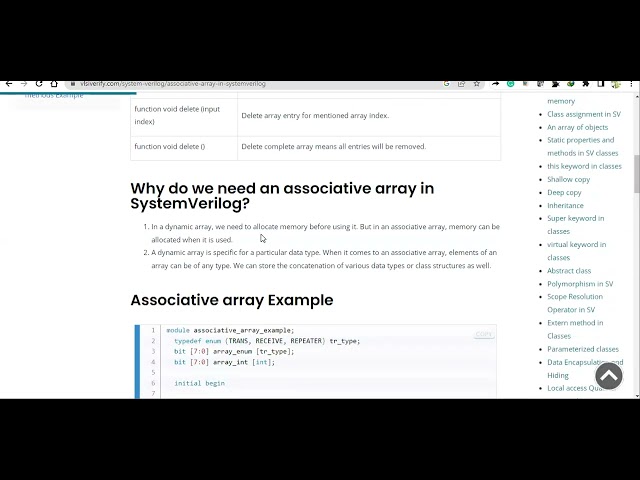Click list item starting 'In a dynamic array'

tap(325, 233)
